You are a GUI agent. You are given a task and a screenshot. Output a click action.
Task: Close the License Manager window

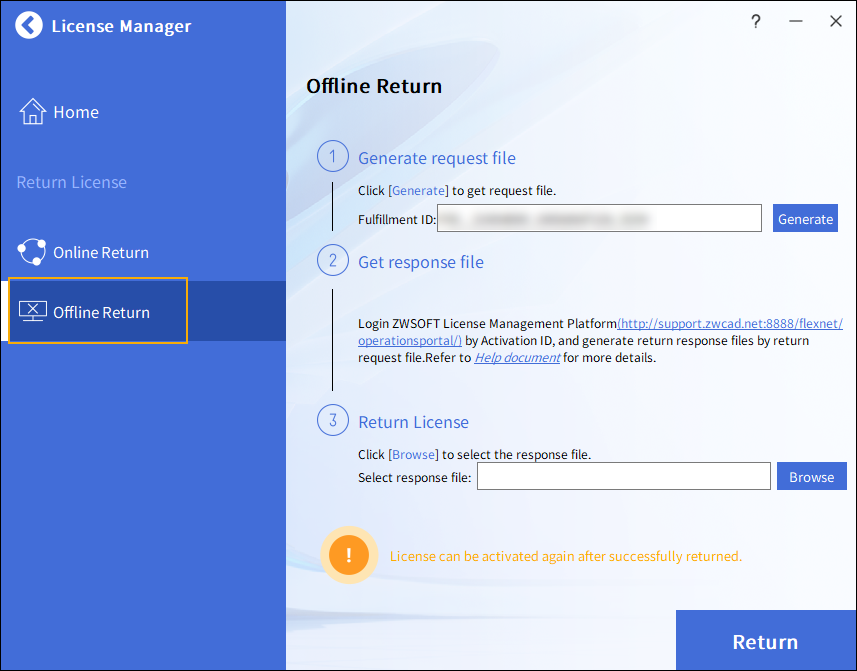pyautogui.click(x=836, y=21)
